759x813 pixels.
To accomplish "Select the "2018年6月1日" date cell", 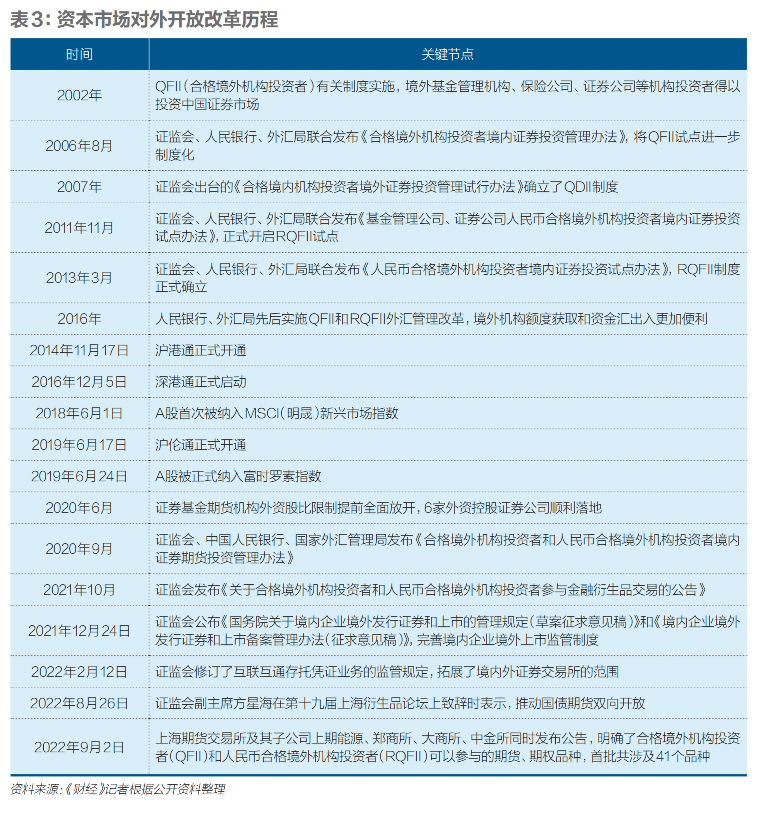I will coord(79,412).
